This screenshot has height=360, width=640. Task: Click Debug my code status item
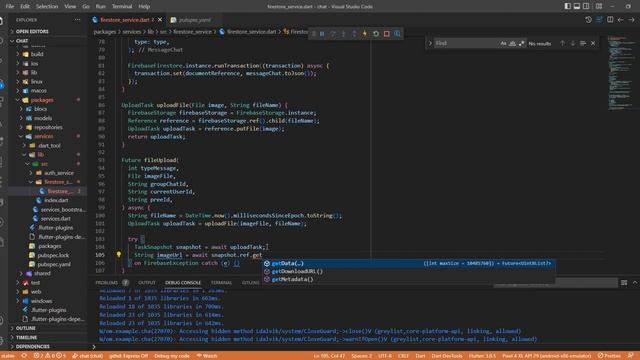(172, 356)
